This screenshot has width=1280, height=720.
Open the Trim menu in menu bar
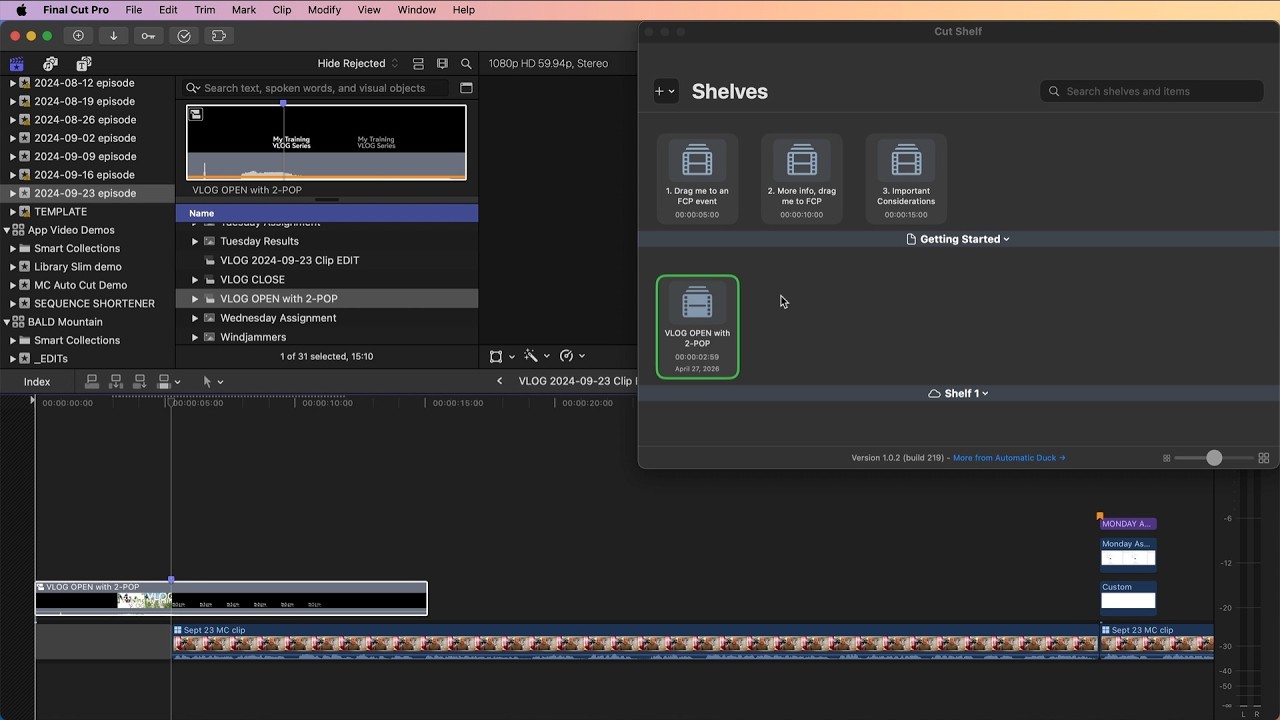coord(204,10)
